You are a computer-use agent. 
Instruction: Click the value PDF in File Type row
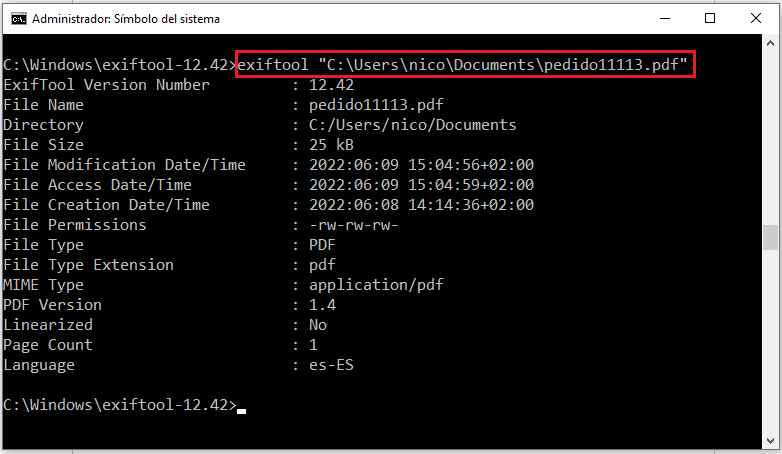[x=322, y=244]
